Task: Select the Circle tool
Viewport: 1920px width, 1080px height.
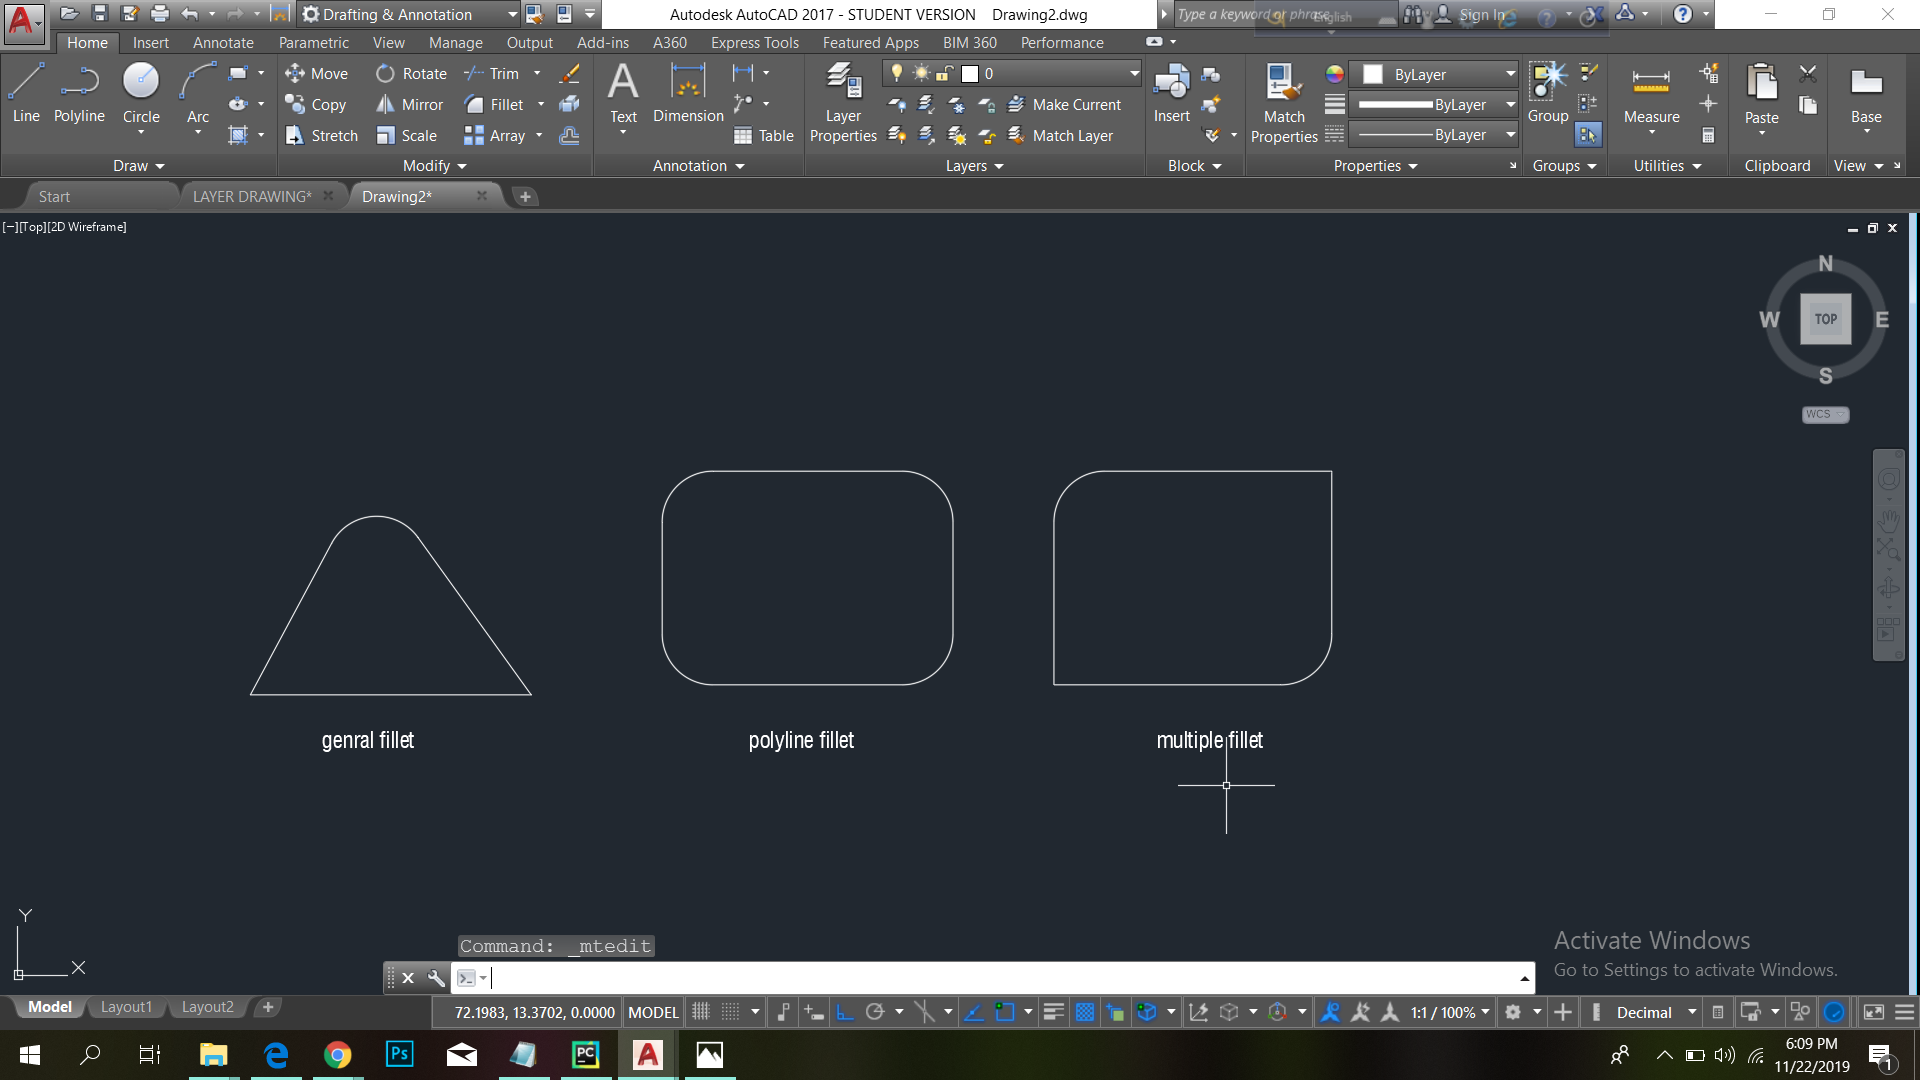Action: pyautogui.click(x=141, y=92)
